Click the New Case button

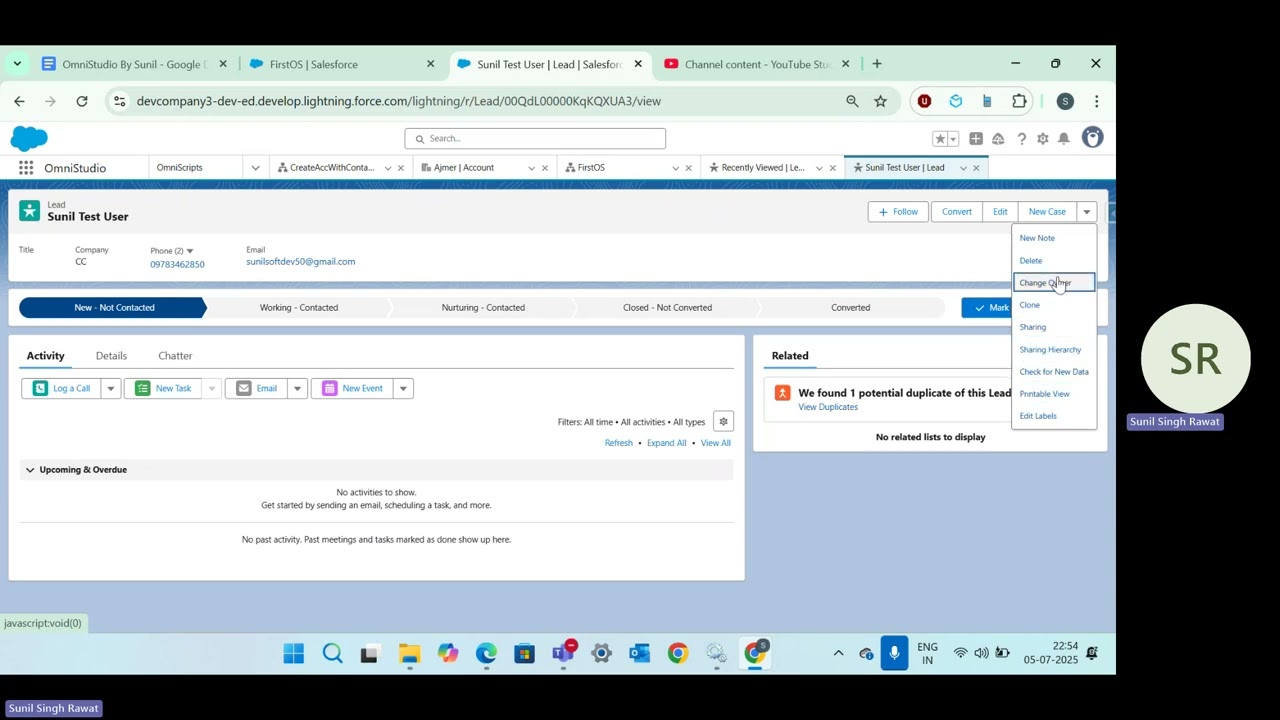point(1047,212)
